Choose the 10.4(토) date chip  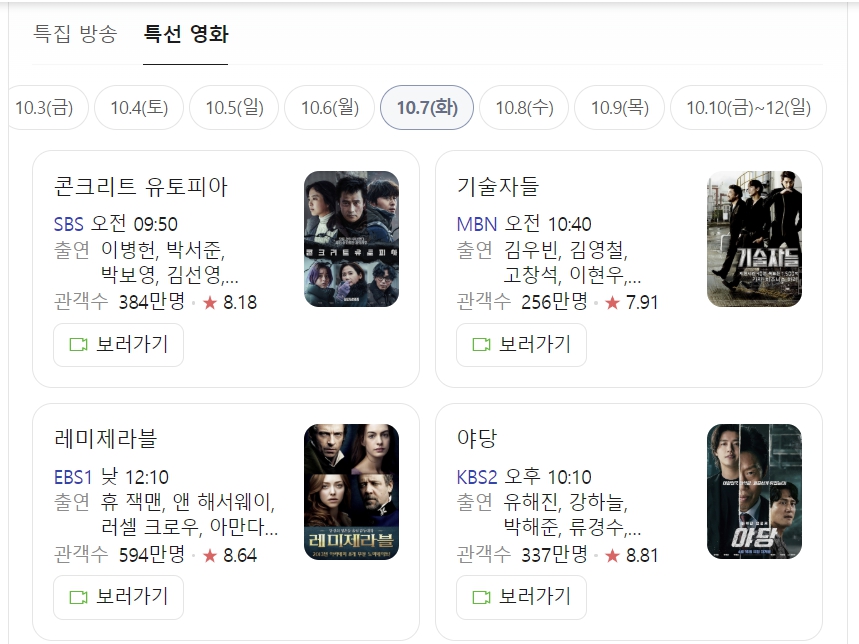(139, 107)
